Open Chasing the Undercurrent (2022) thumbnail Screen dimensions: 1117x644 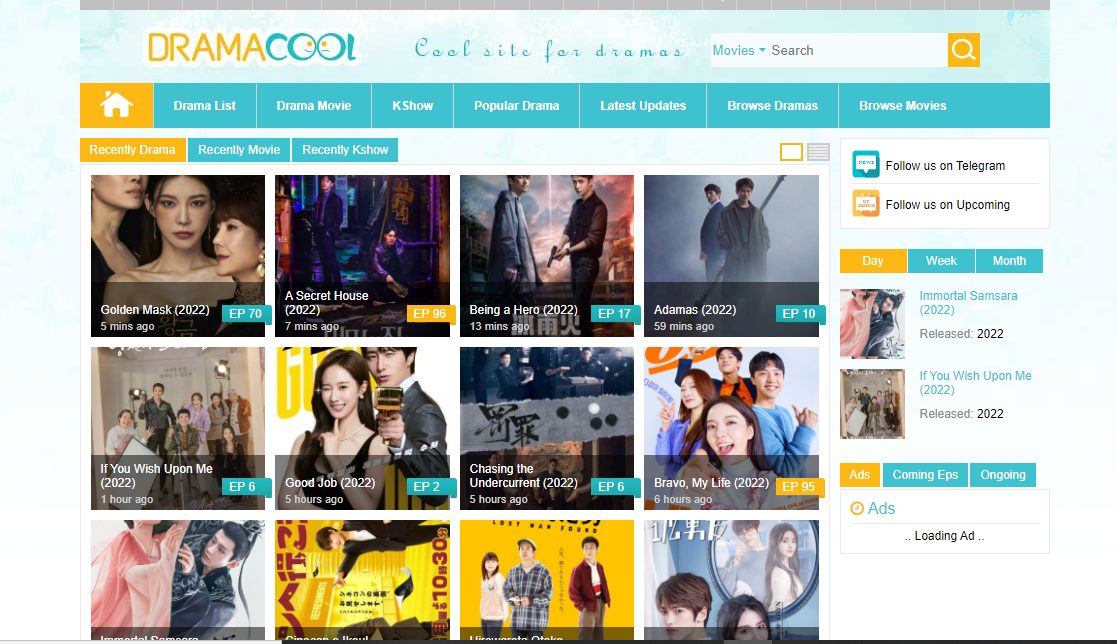(x=546, y=428)
